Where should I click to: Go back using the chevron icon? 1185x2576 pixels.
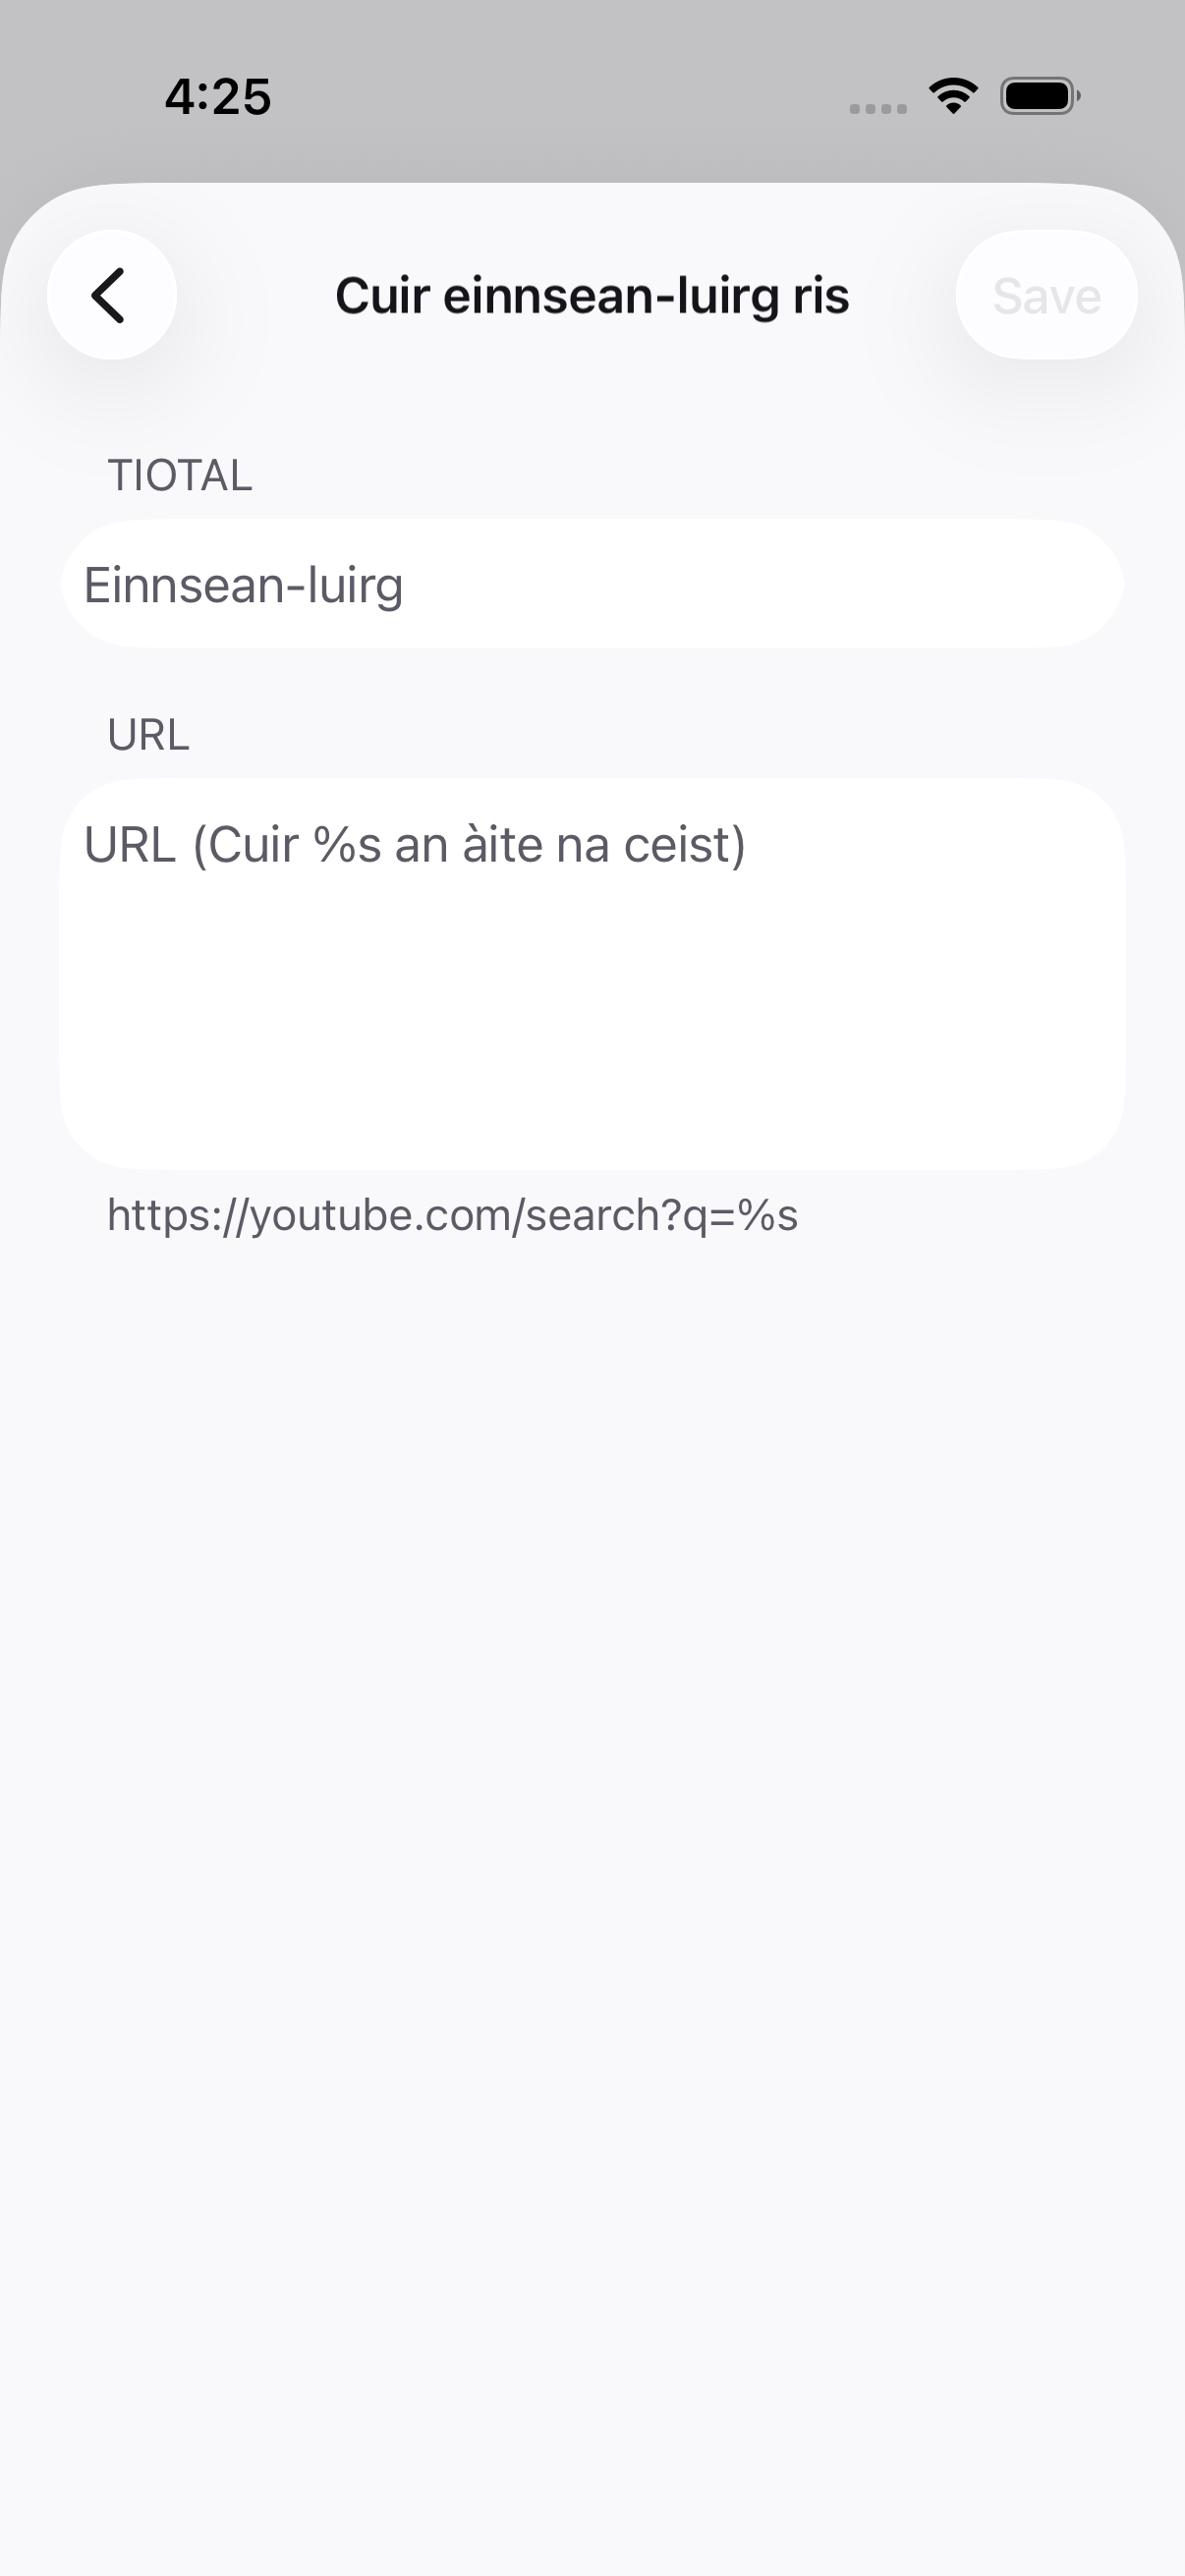coord(108,295)
